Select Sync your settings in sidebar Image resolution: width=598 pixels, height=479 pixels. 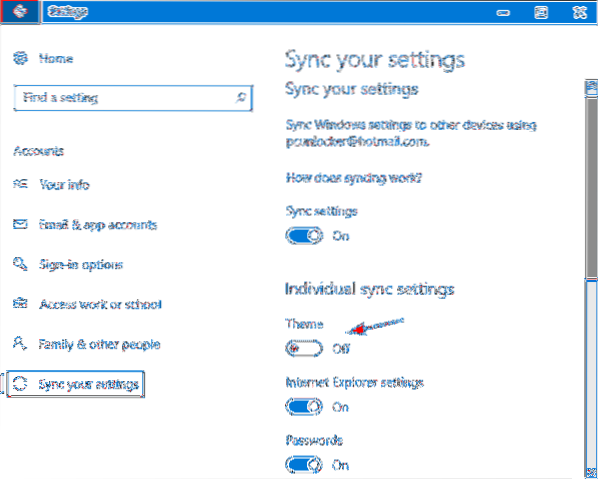76,384
